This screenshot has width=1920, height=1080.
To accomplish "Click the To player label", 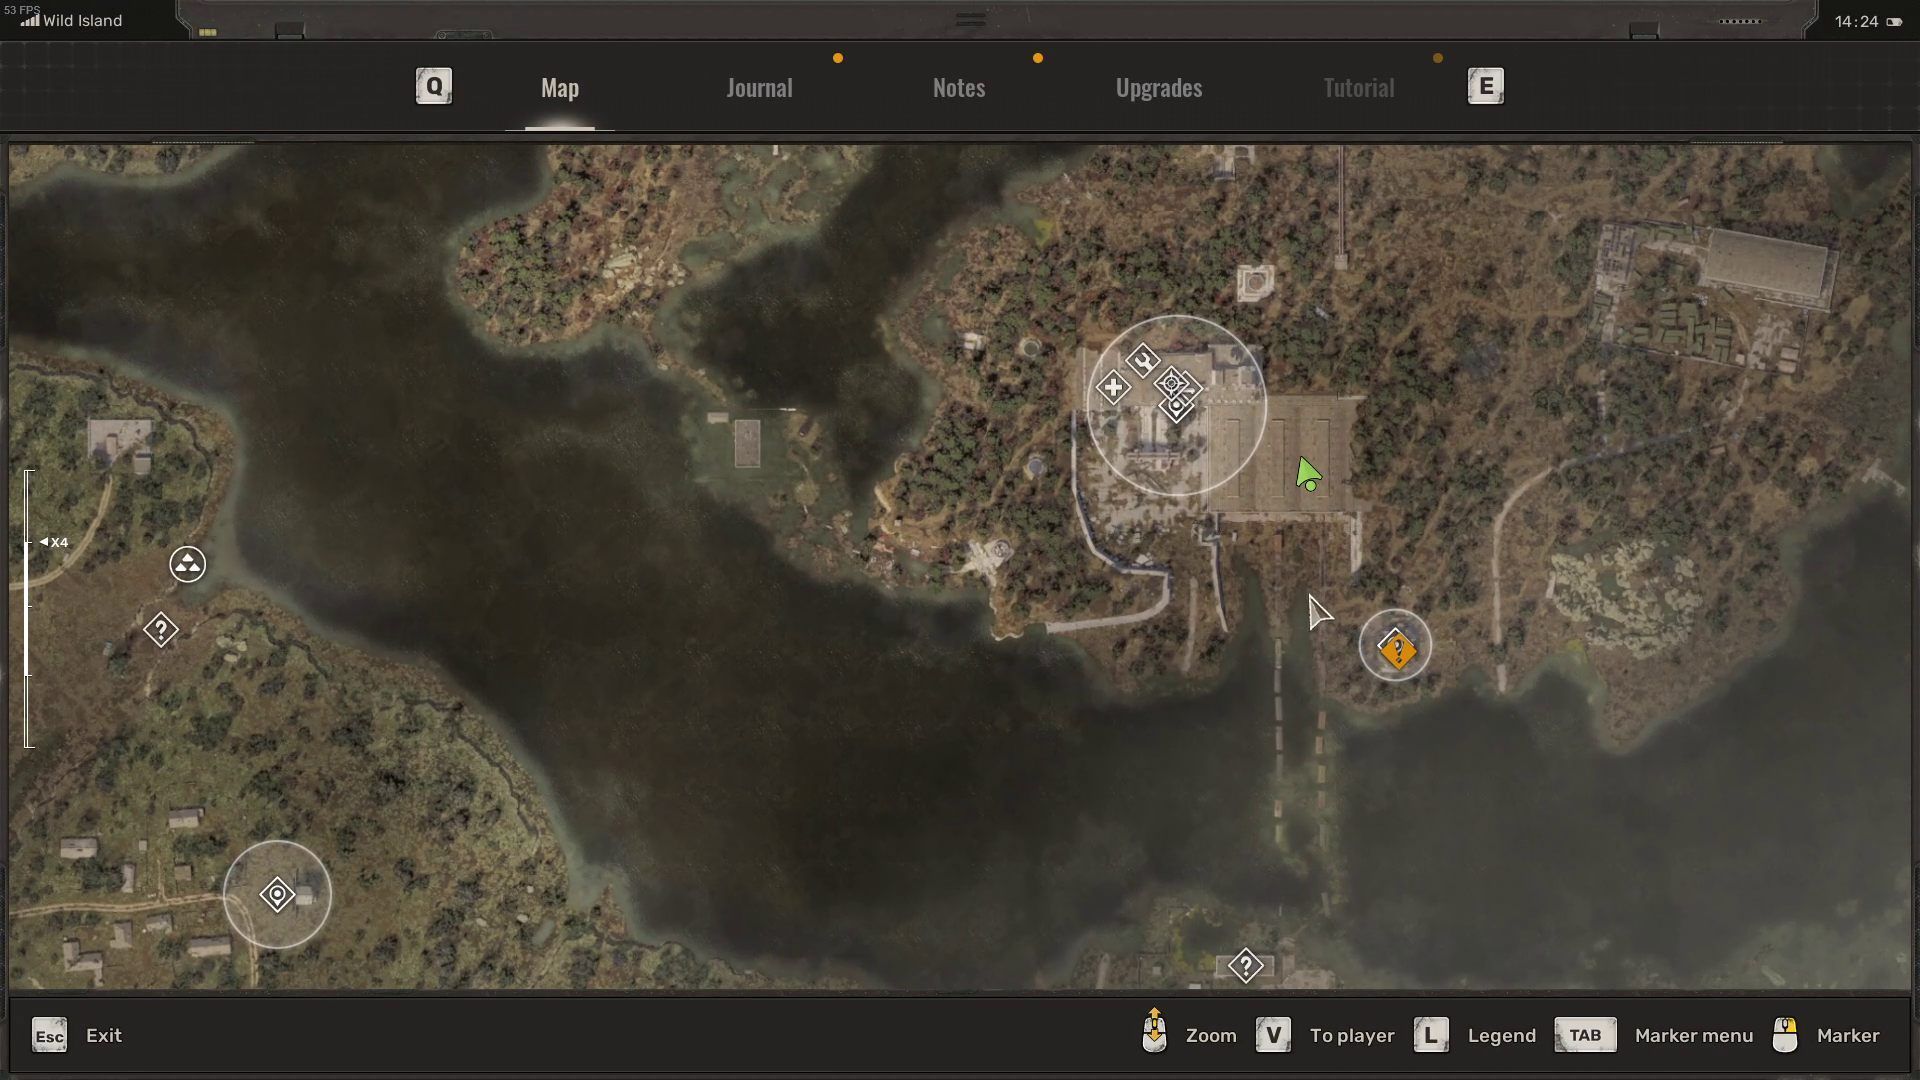I will 1352,1036.
